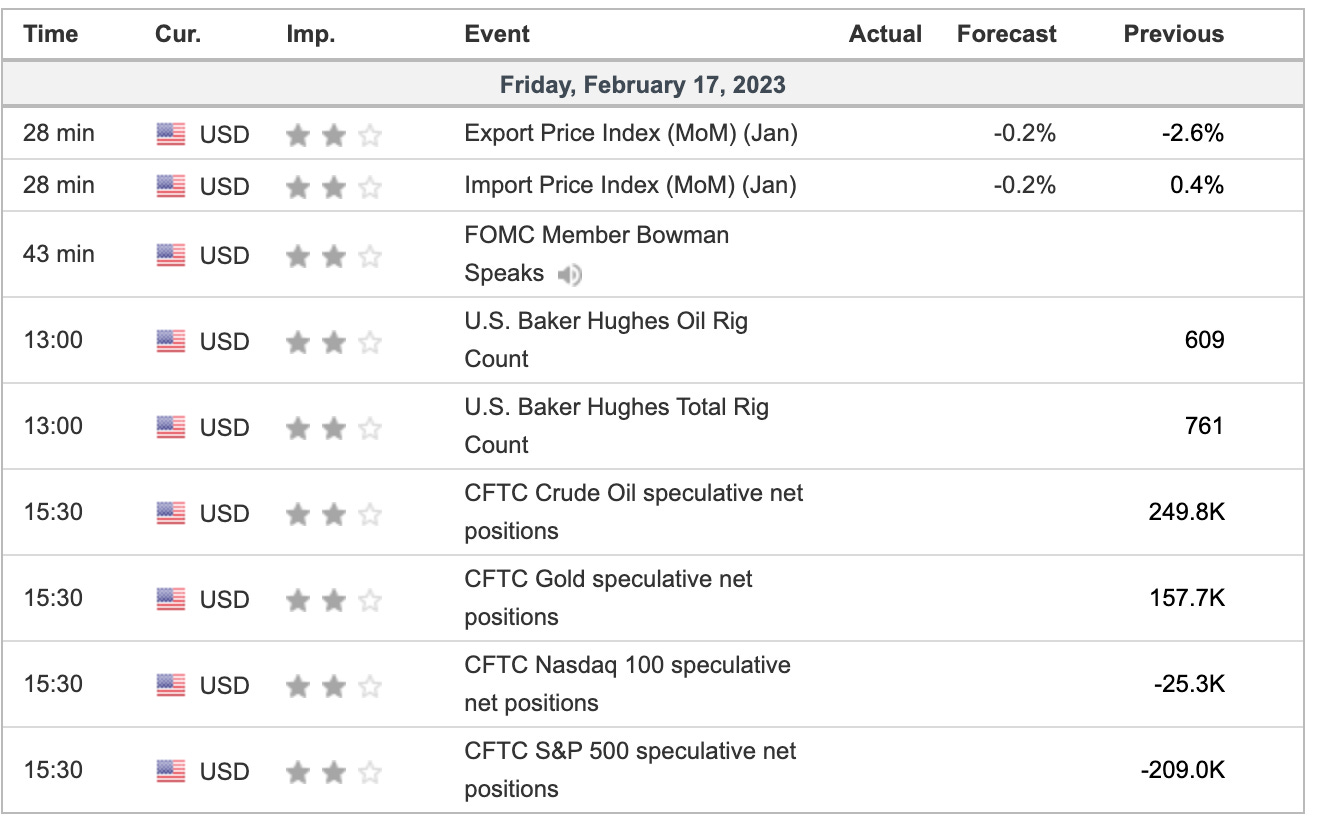Click the importance stars for FOMC Member Bowman row
Image resolution: width=1330 pixels, height=820 pixels.
tap(334, 256)
